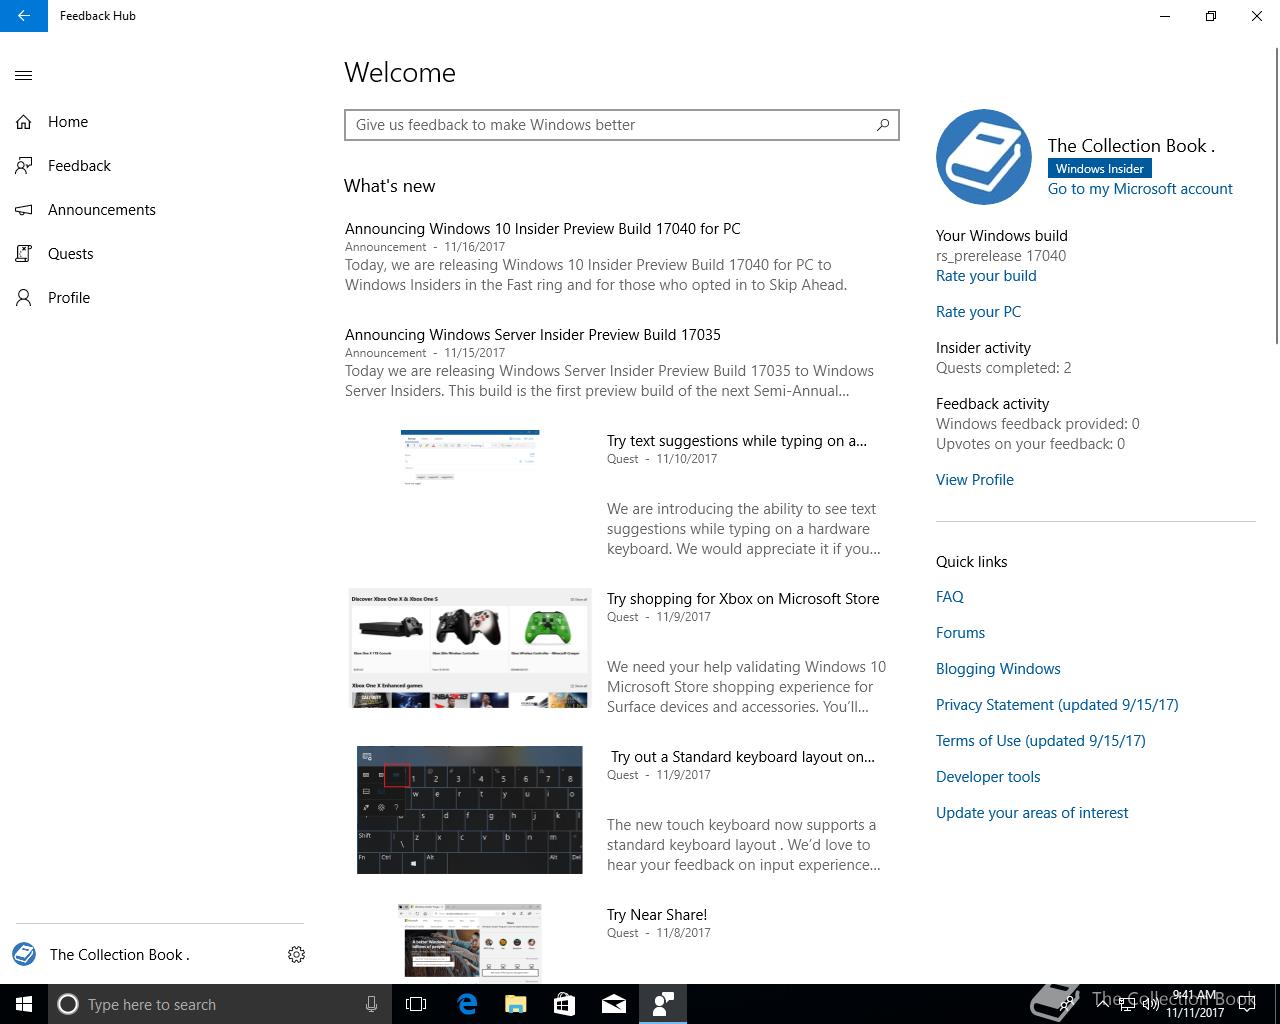Click the Cortana circle icon
Image resolution: width=1280 pixels, height=1024 pixels.
coord(68,1004)
